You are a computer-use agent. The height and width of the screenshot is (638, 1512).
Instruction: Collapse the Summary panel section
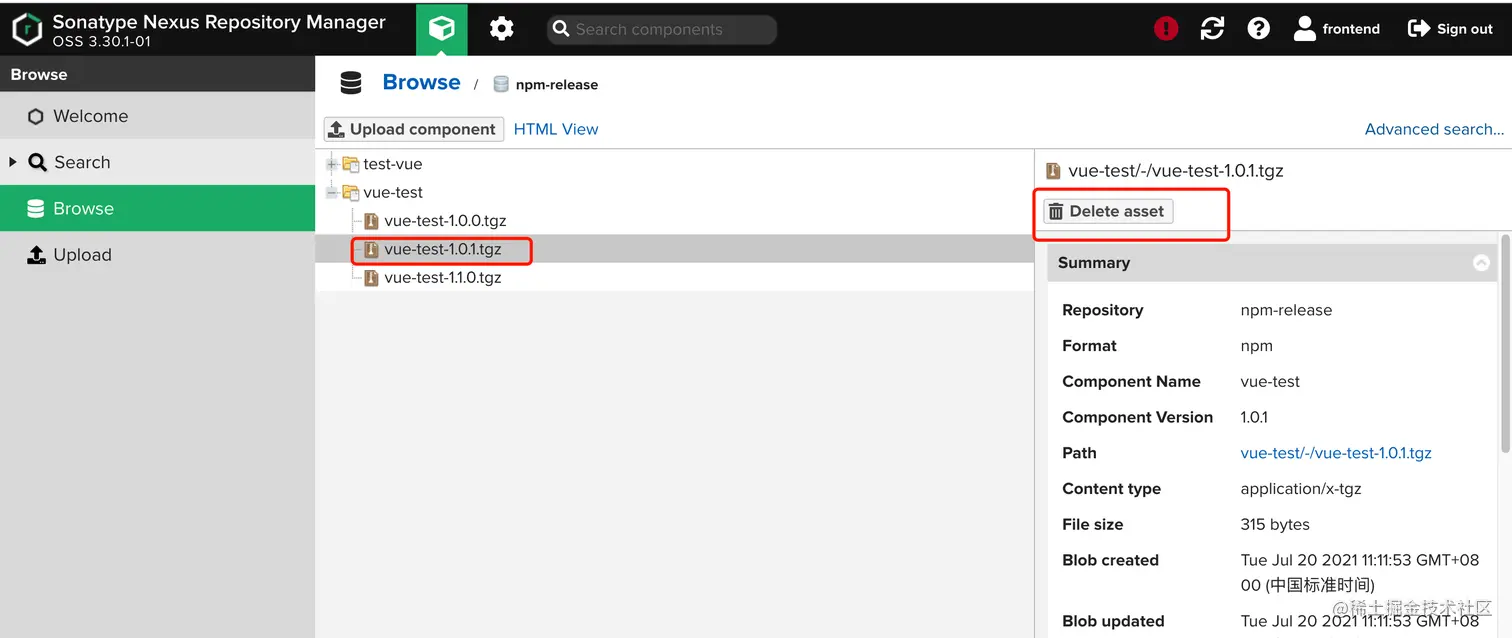click(x=1481, y=263)
